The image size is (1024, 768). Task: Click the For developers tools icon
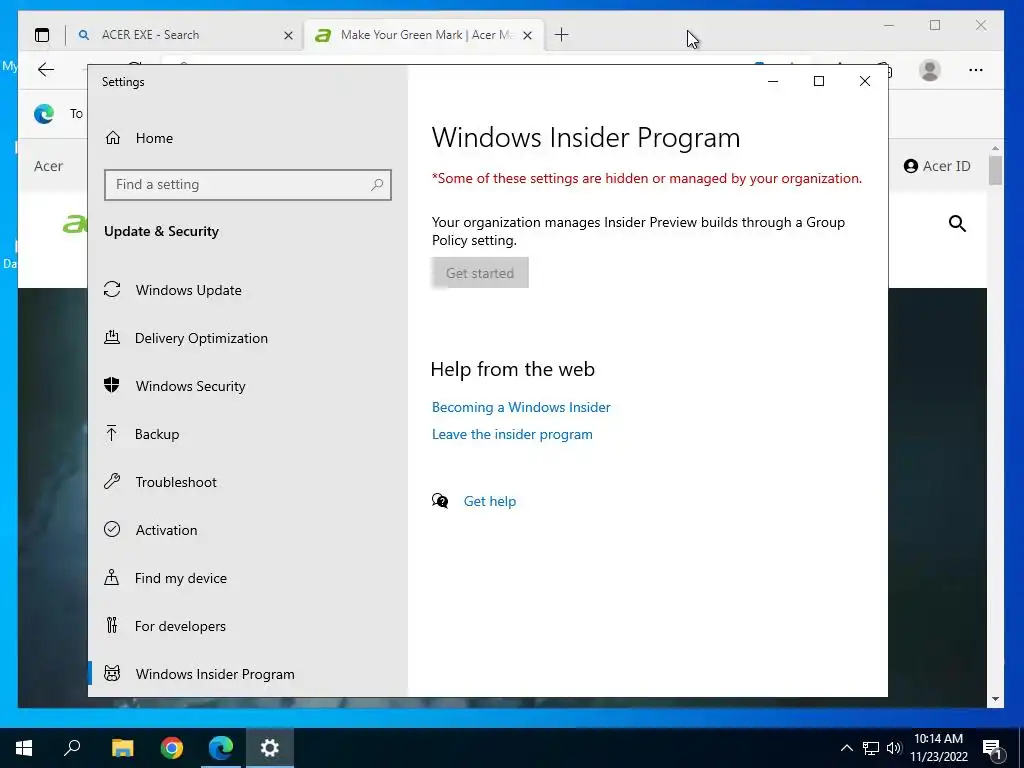[x=112, y=625]
